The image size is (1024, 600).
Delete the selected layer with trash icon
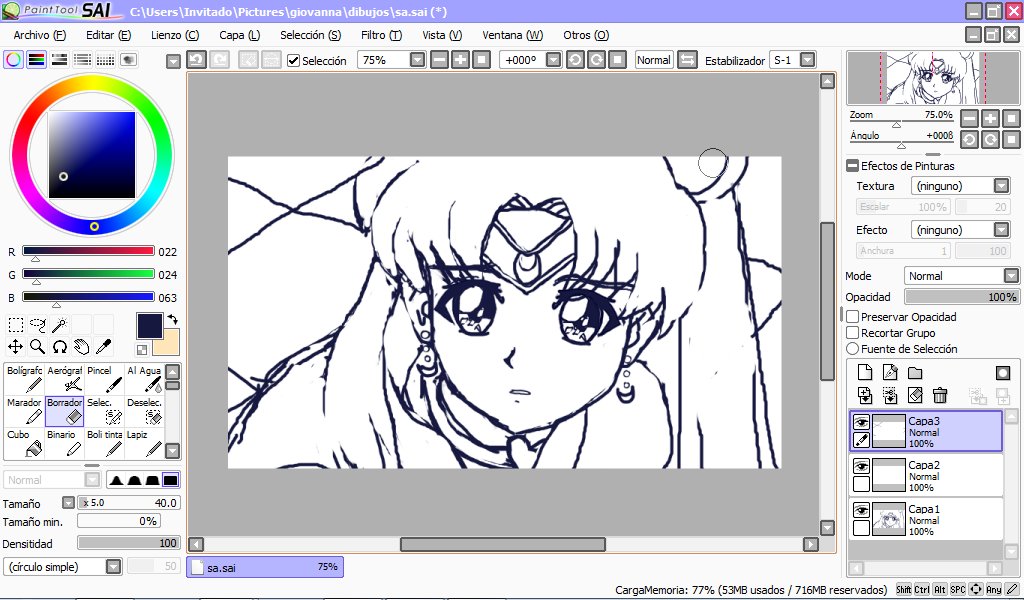(x=940, y=395)
